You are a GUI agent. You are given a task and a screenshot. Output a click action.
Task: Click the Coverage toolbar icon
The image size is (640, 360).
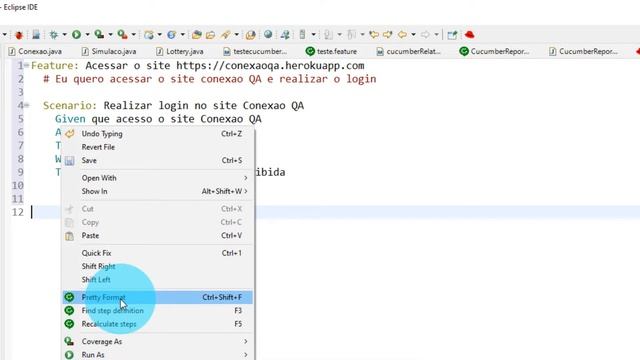pos(99,35)
